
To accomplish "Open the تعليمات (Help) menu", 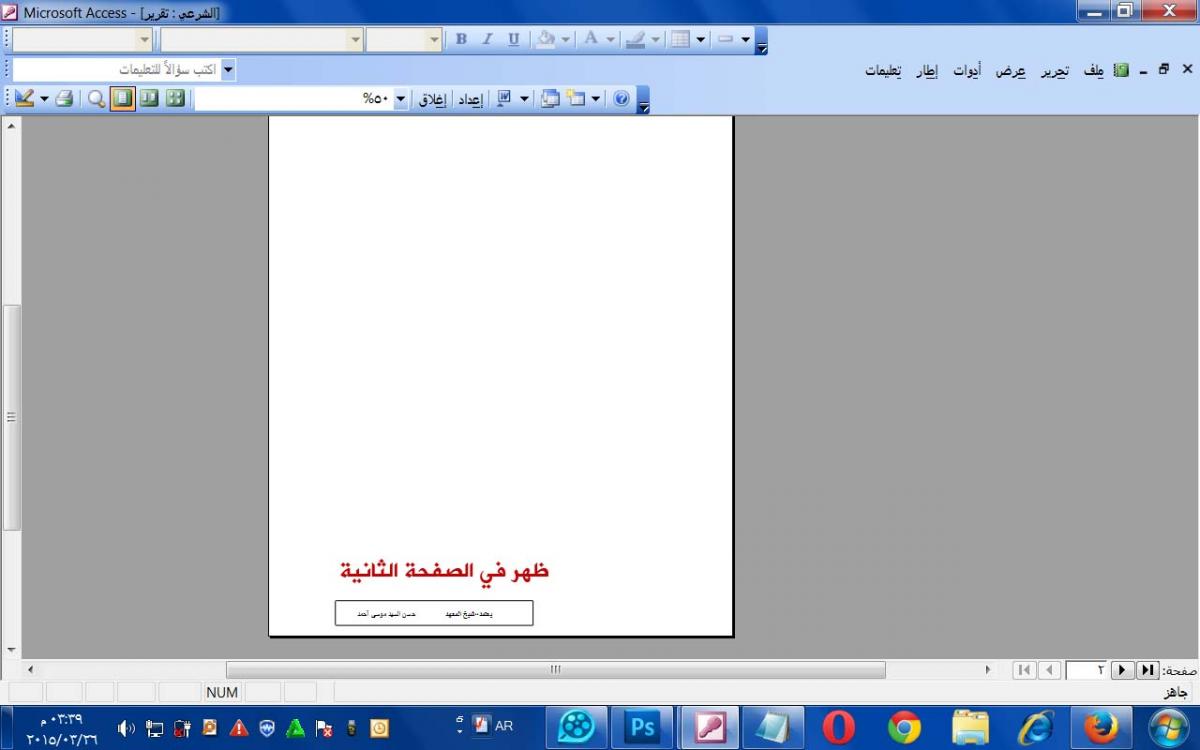I will (x=883, y=70).
